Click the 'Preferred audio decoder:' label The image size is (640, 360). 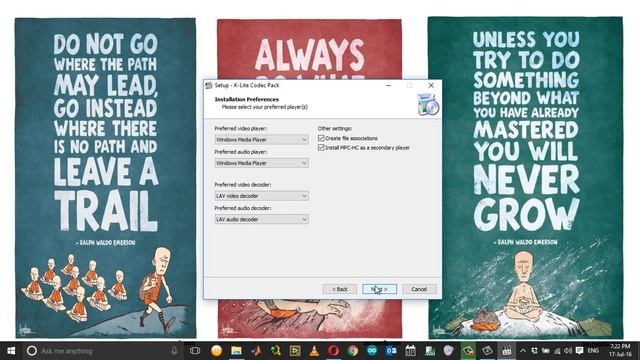(242, 208)
